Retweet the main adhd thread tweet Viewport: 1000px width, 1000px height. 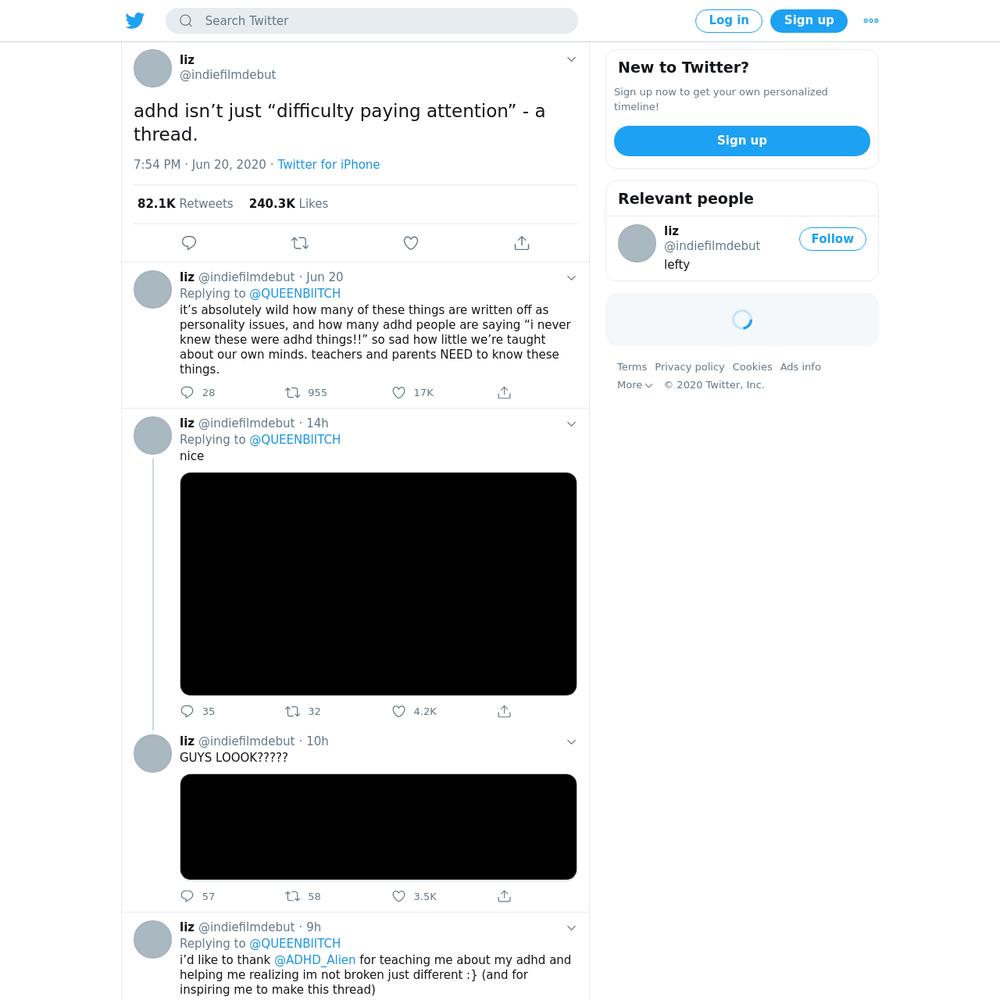[300, 243]
